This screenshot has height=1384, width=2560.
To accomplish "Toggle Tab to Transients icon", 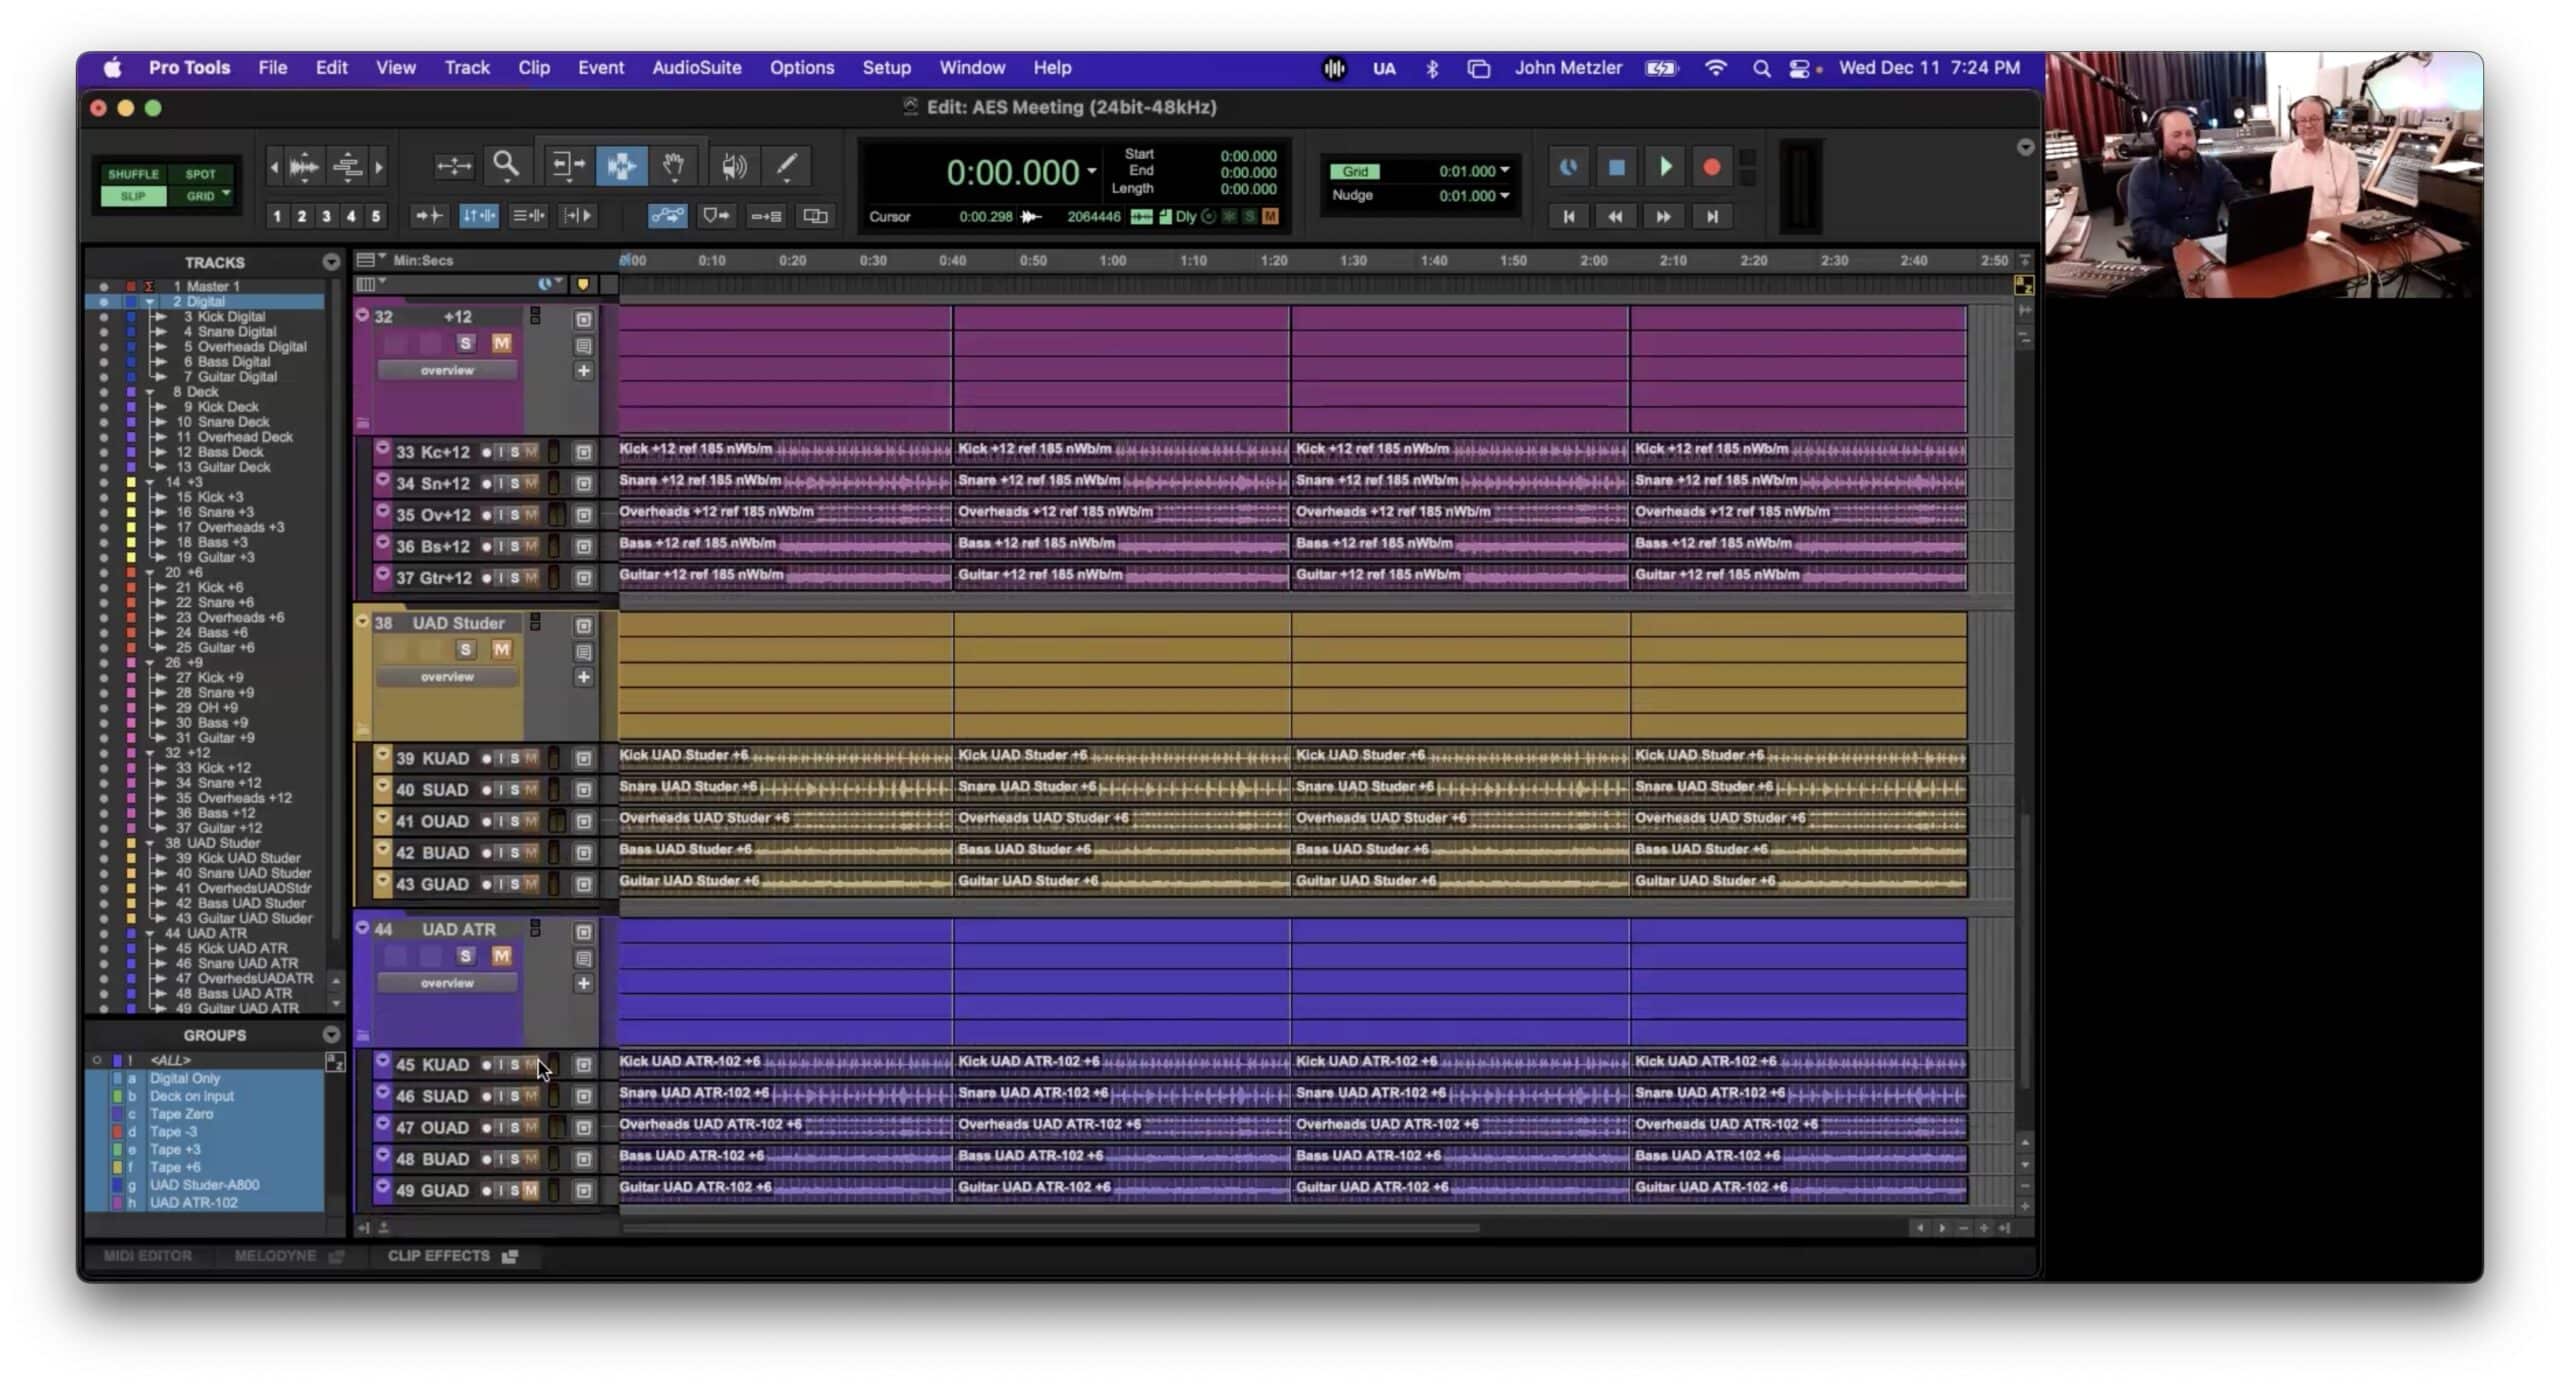I will coord(429,216).
